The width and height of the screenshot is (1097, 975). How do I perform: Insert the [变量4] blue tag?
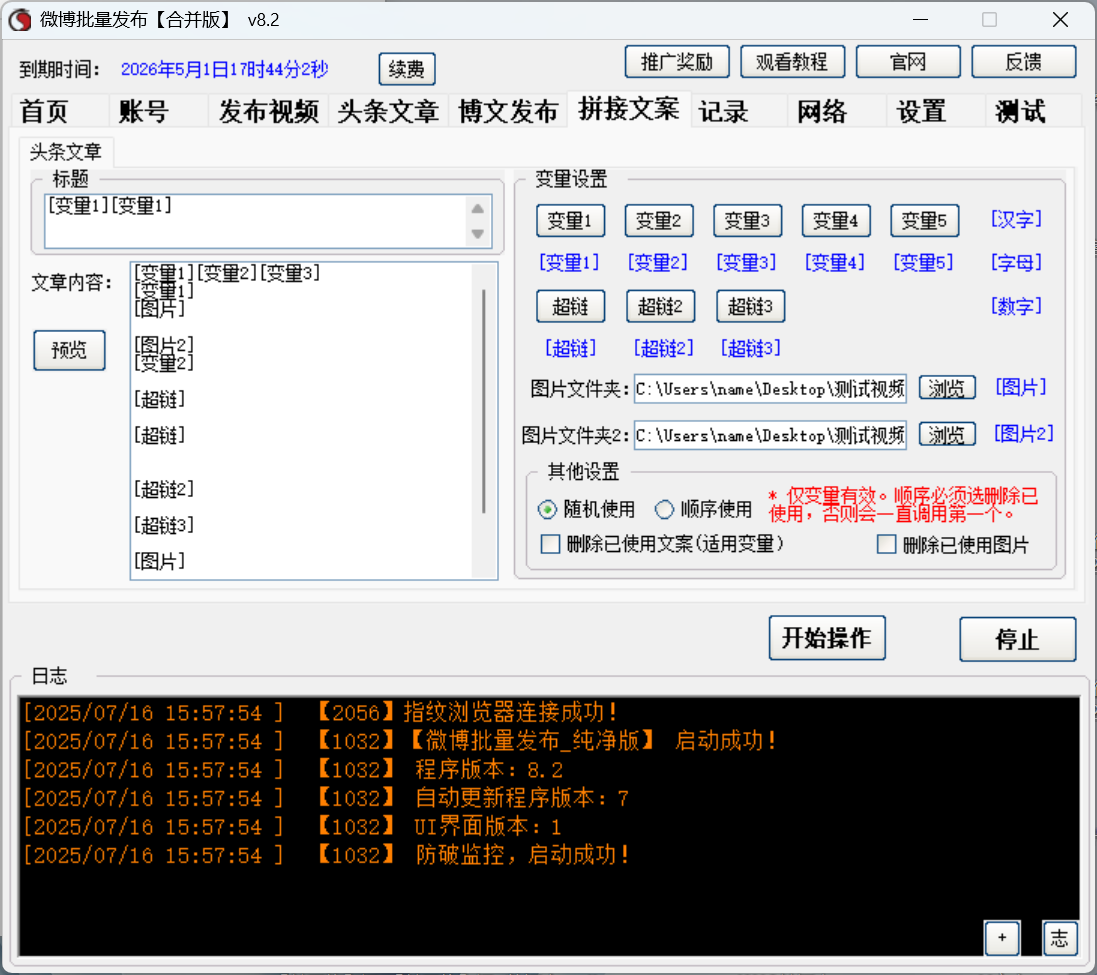(835, 263)
